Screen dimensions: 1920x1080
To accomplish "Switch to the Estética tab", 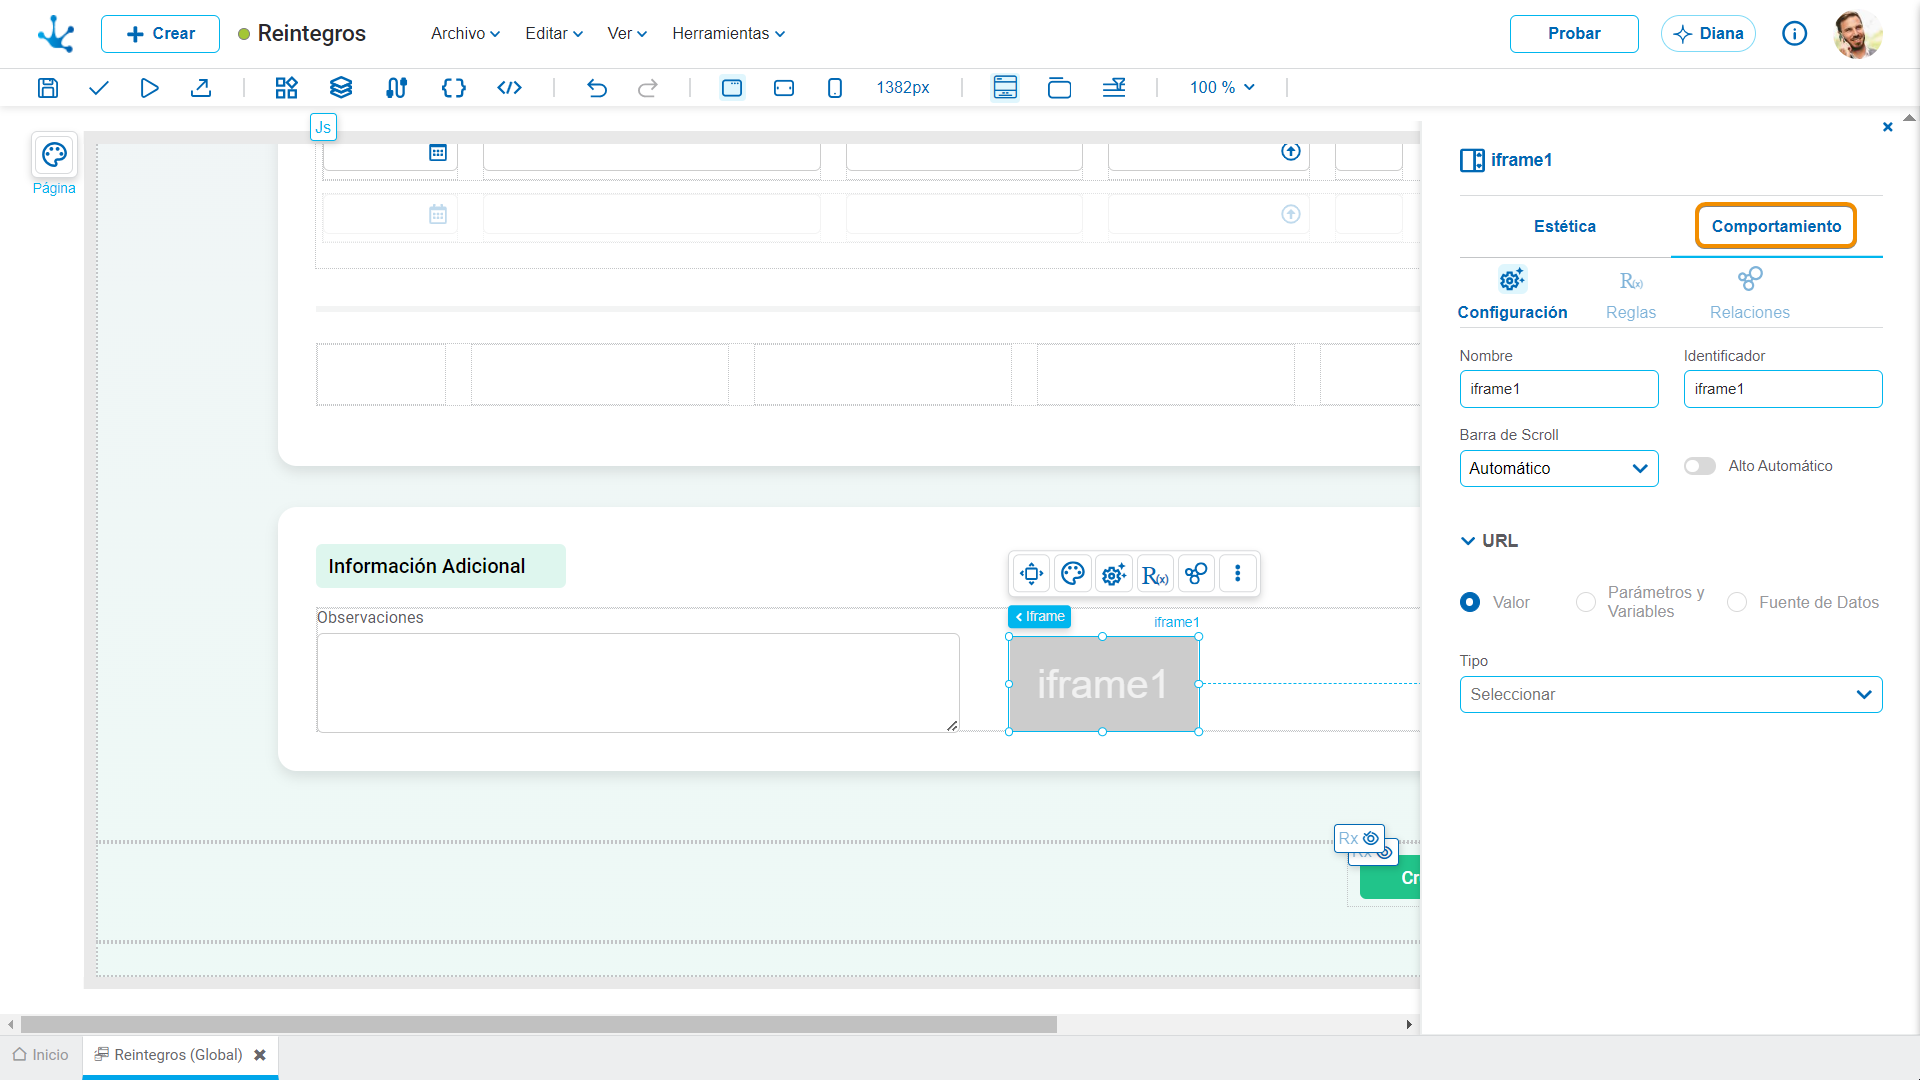I will pos(1565,226).
